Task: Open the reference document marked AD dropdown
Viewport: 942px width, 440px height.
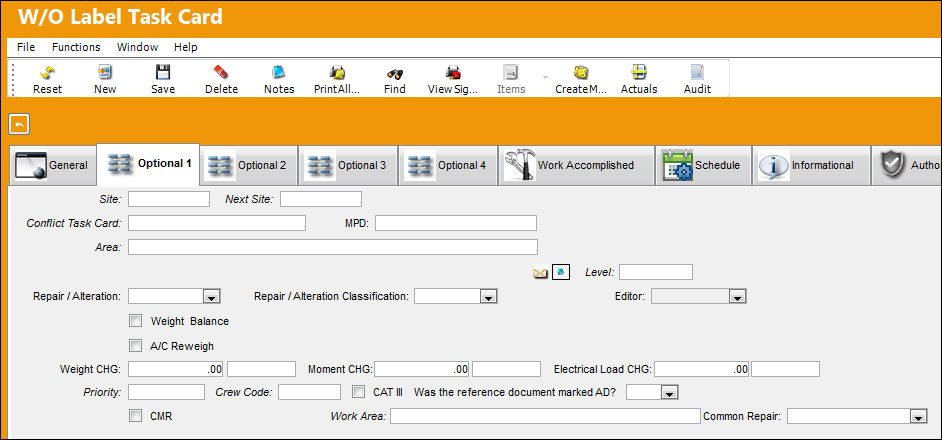Action: point(669,393)
